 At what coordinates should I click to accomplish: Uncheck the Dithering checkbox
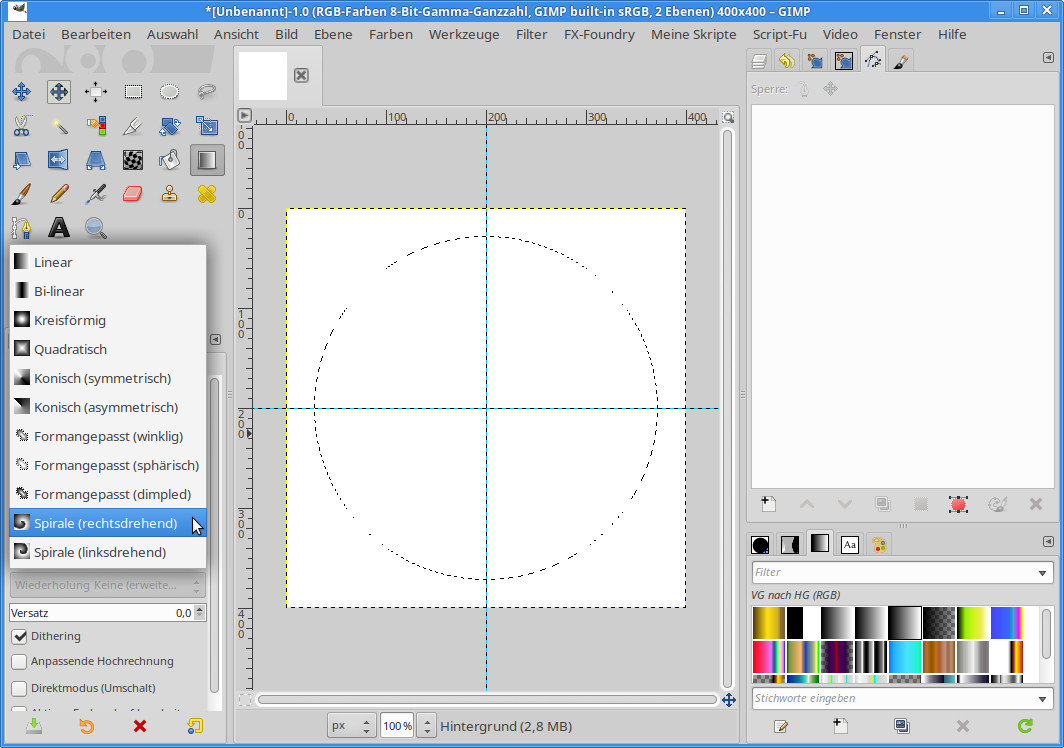point(19,636)
